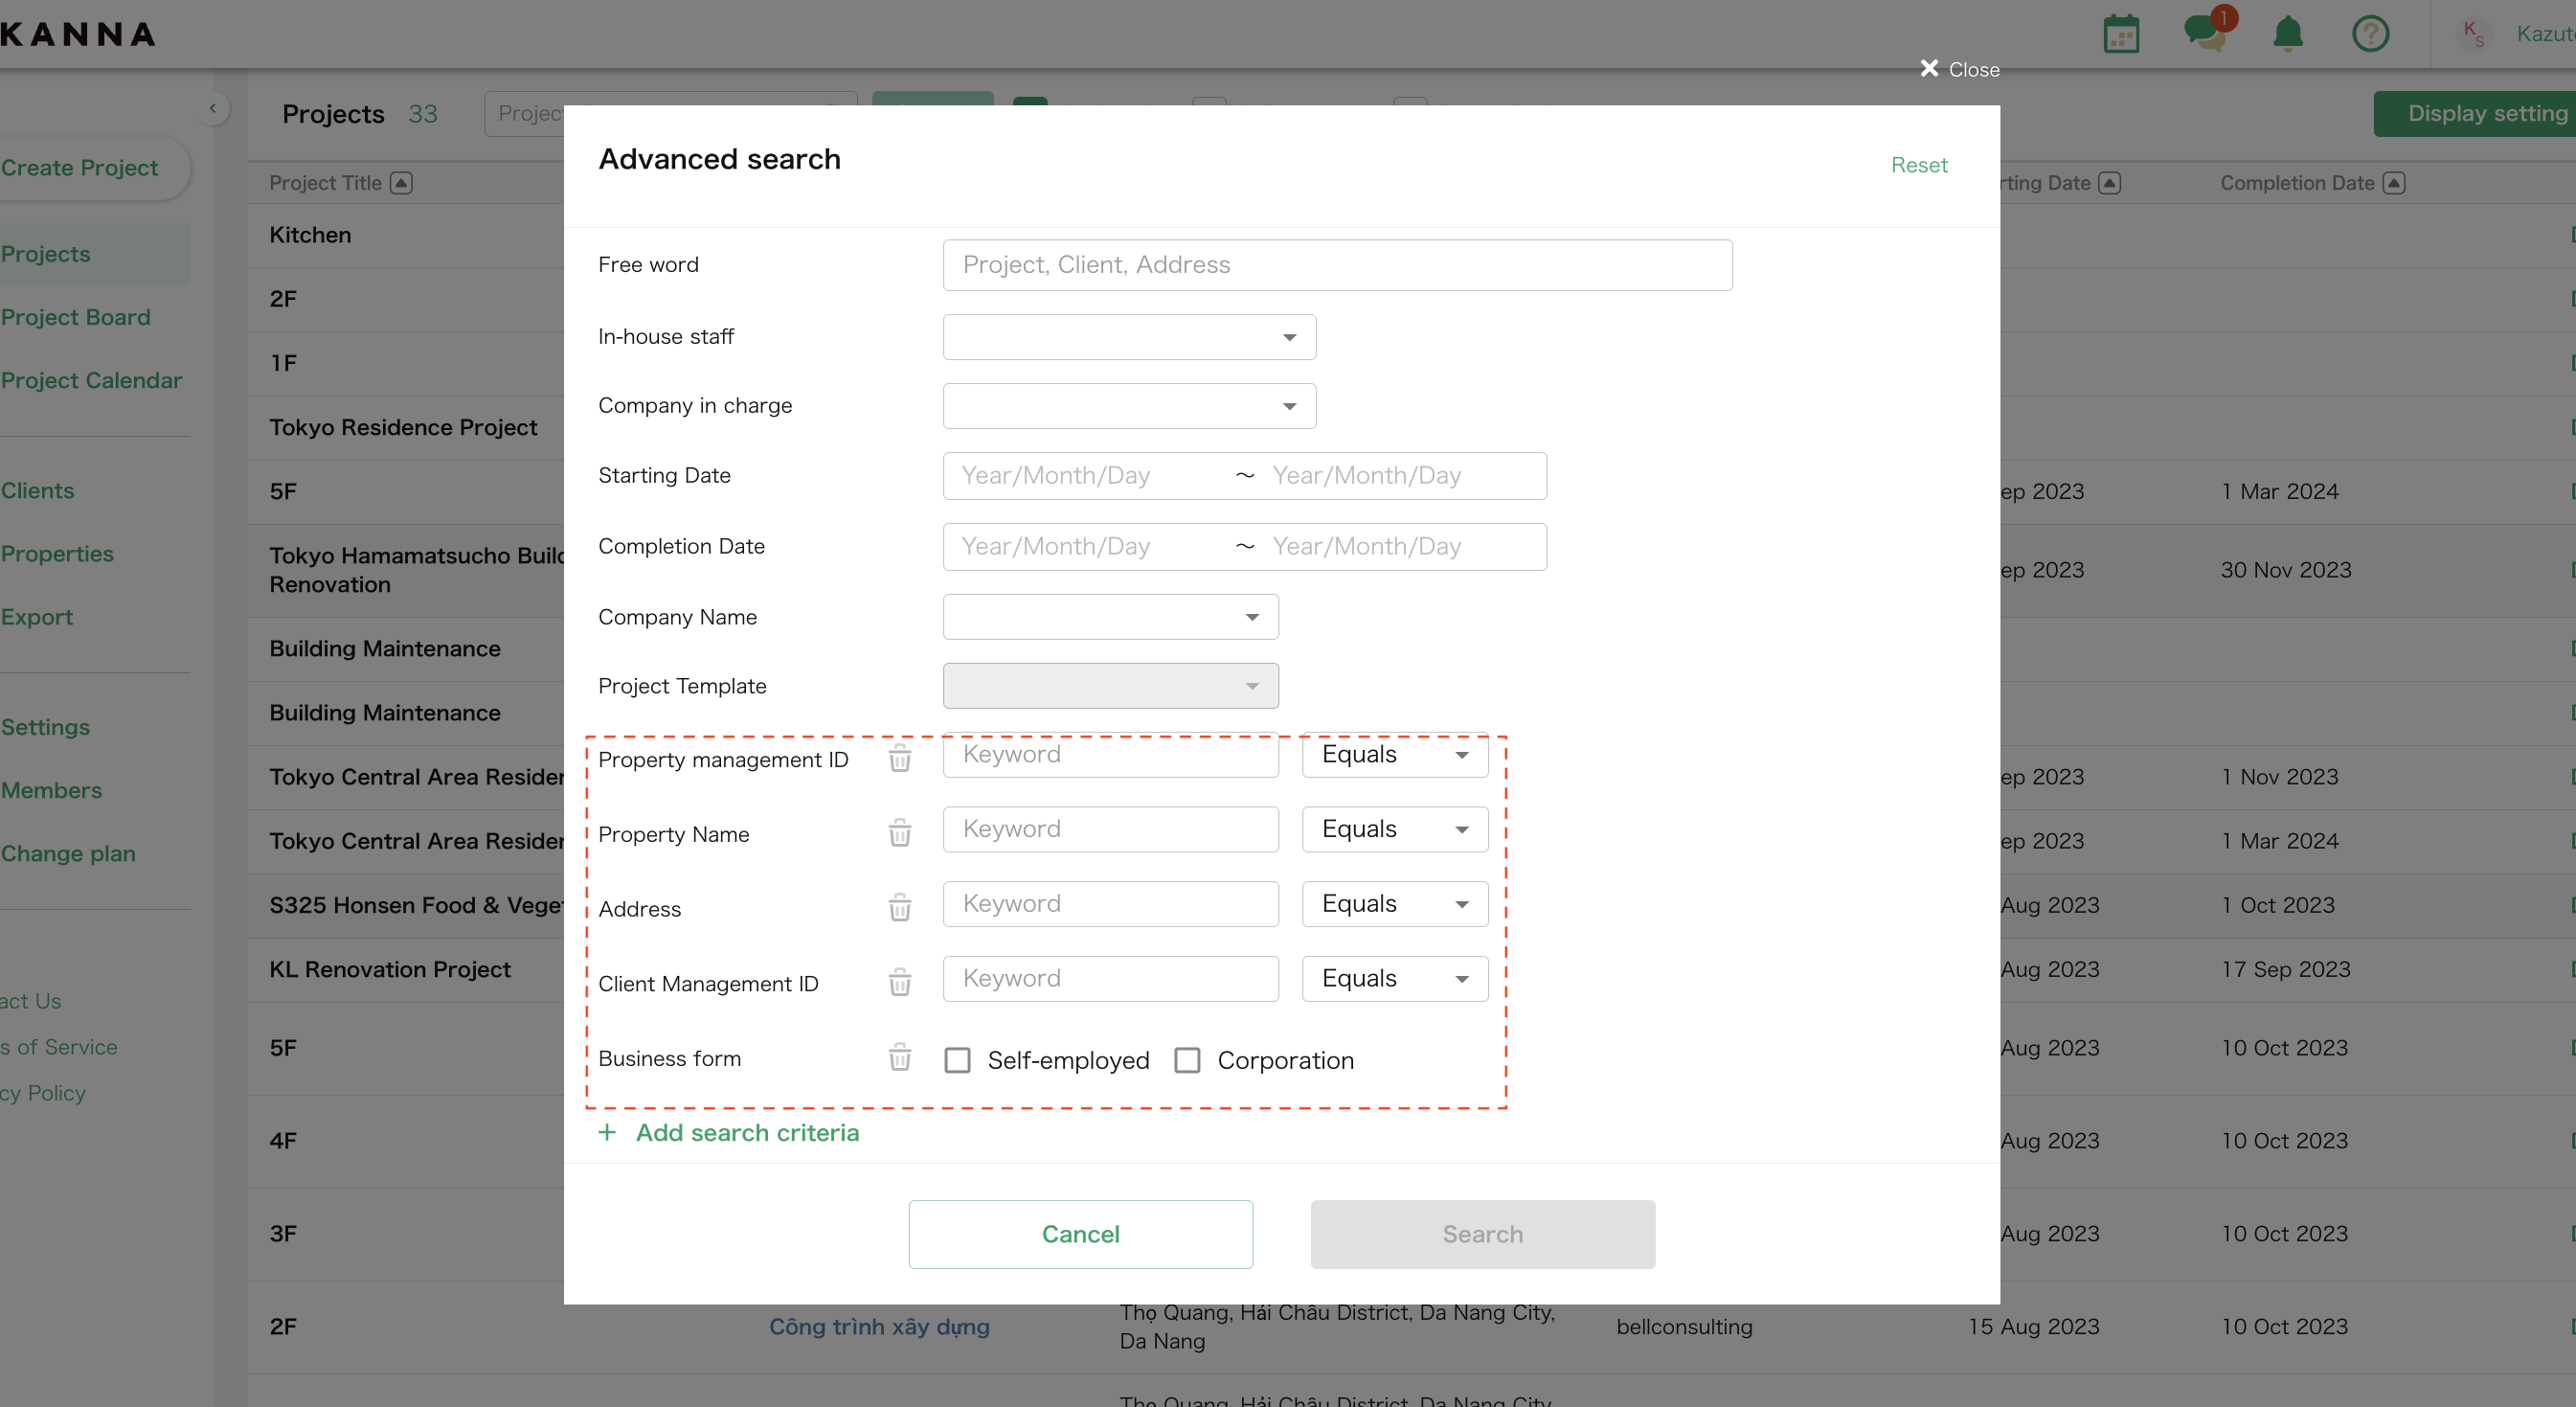Screen dimensions: 2576x1407
Task: Open Project Calendar from the sidebar
Action: [x=92, y=380]
